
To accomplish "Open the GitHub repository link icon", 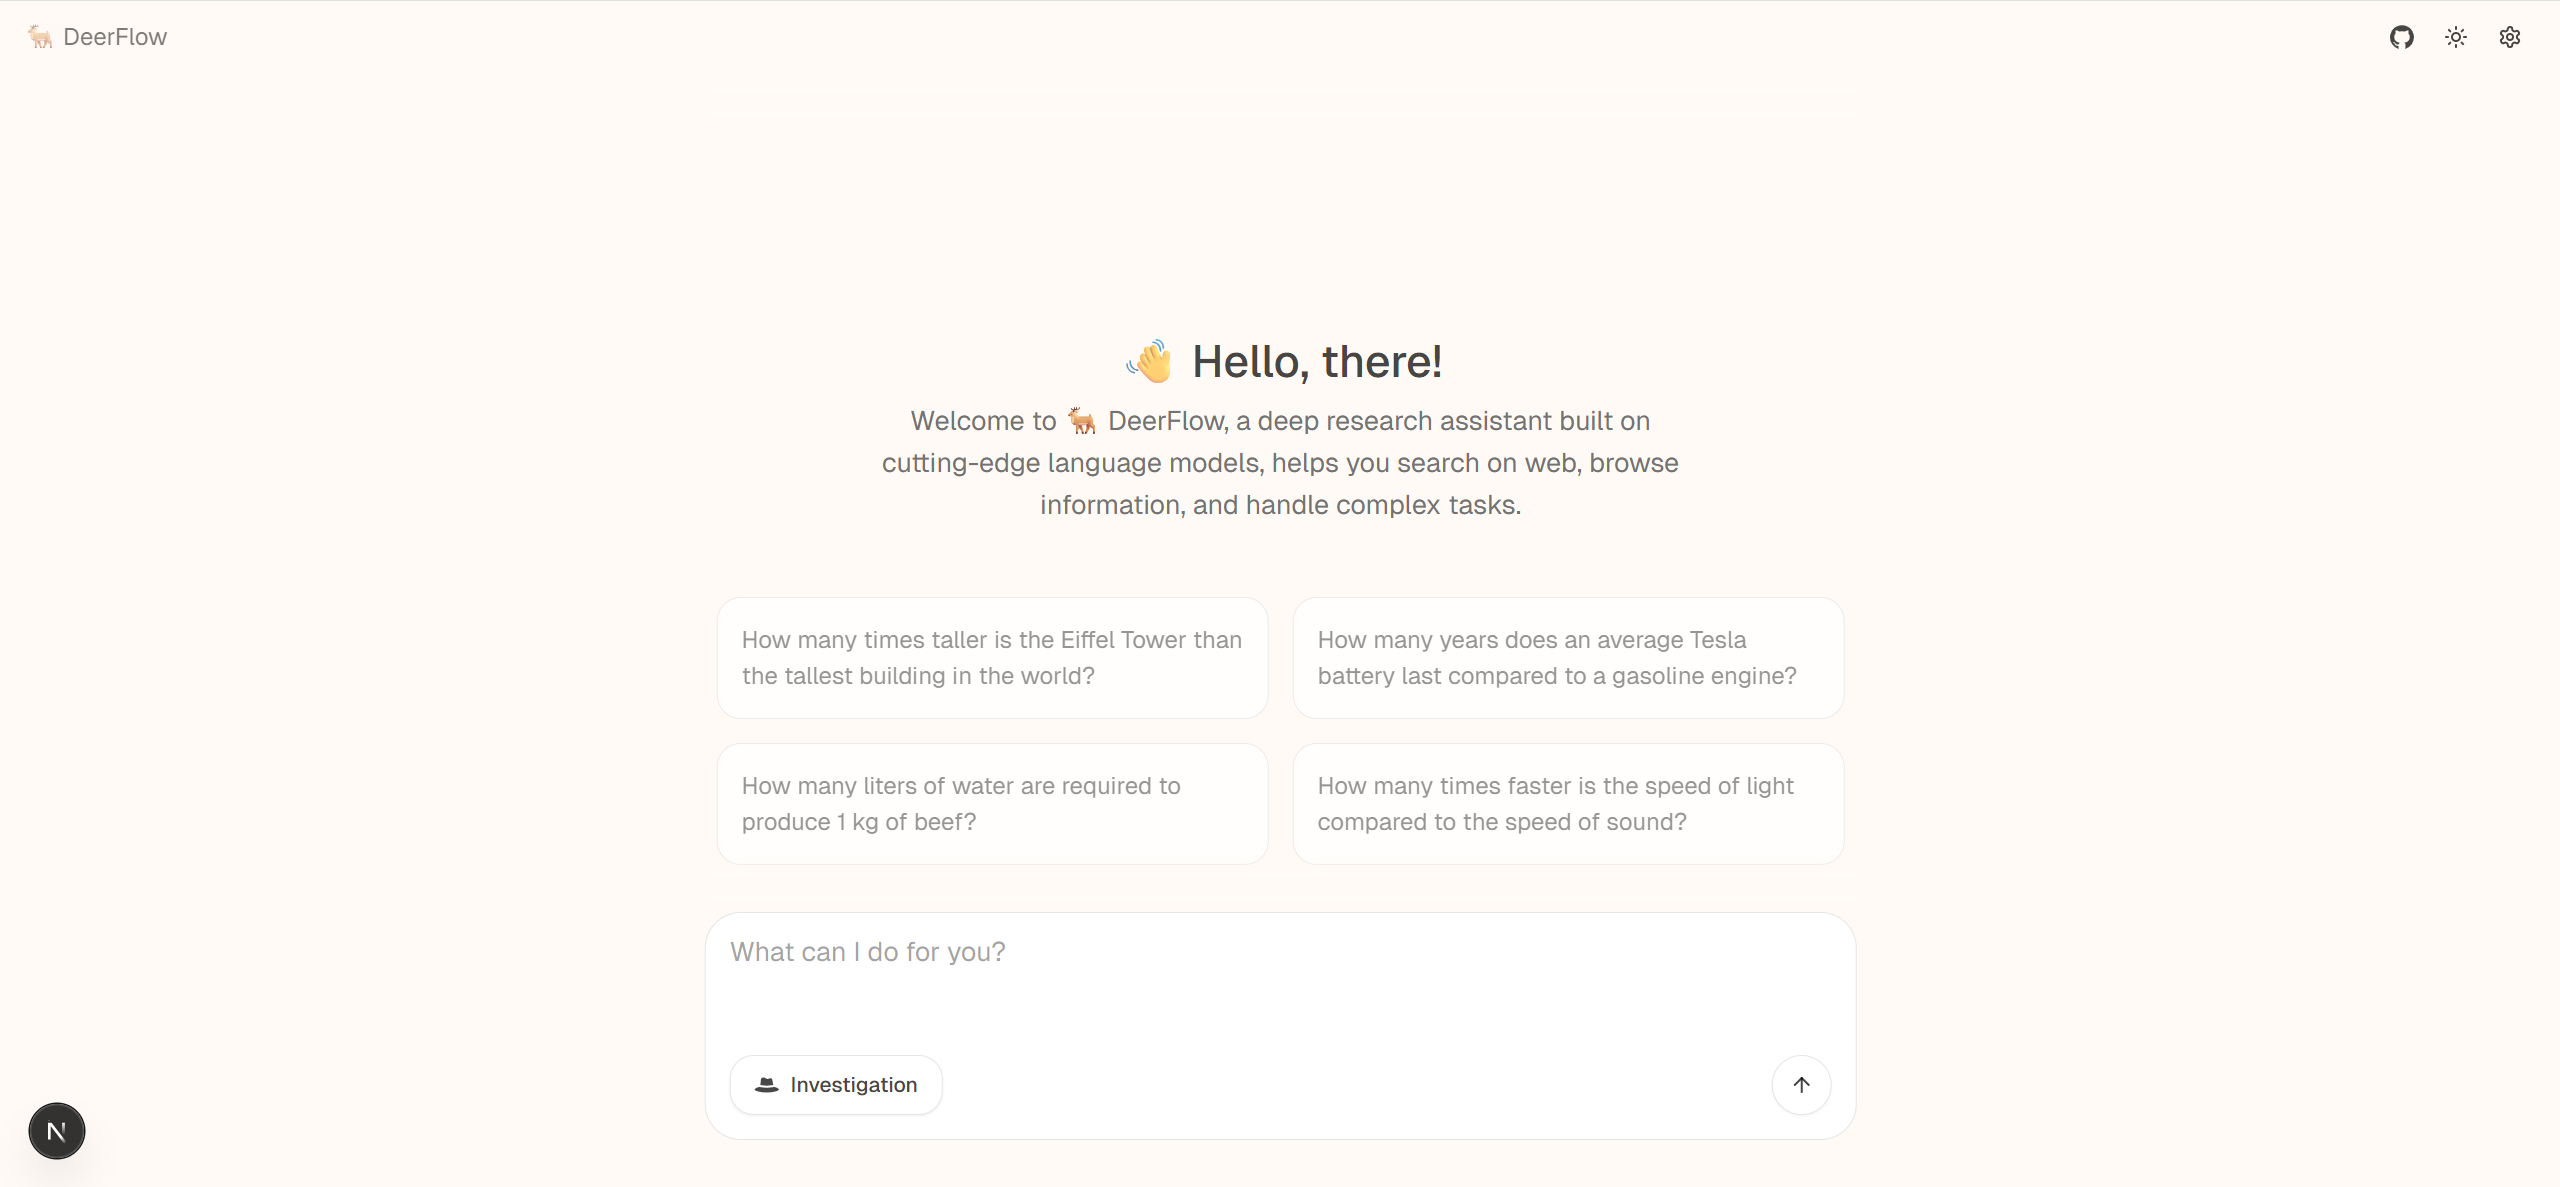I will click(2401, 37).
